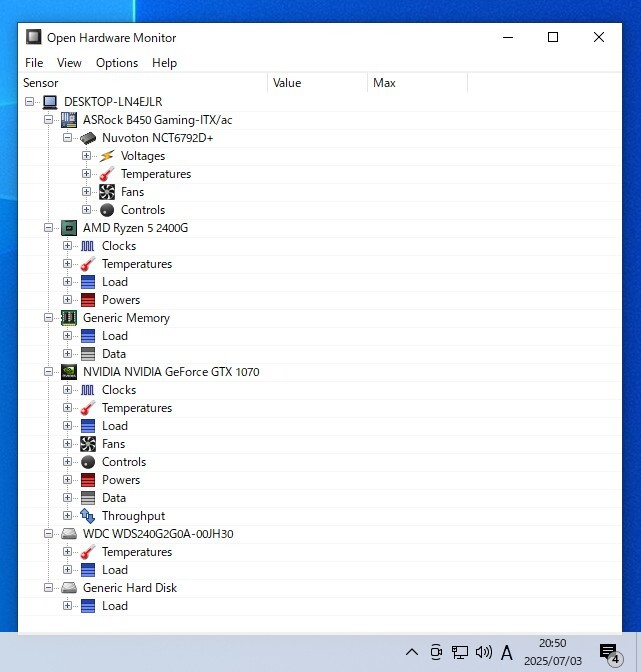
Task: Select the ASRock B450 Gaming-ITX/ac label
Action: coord(157,120)
